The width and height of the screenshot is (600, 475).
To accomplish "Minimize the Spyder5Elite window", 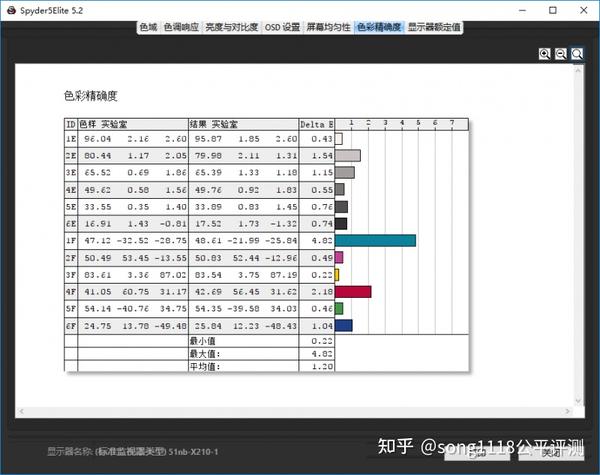I will coord(522,10).
